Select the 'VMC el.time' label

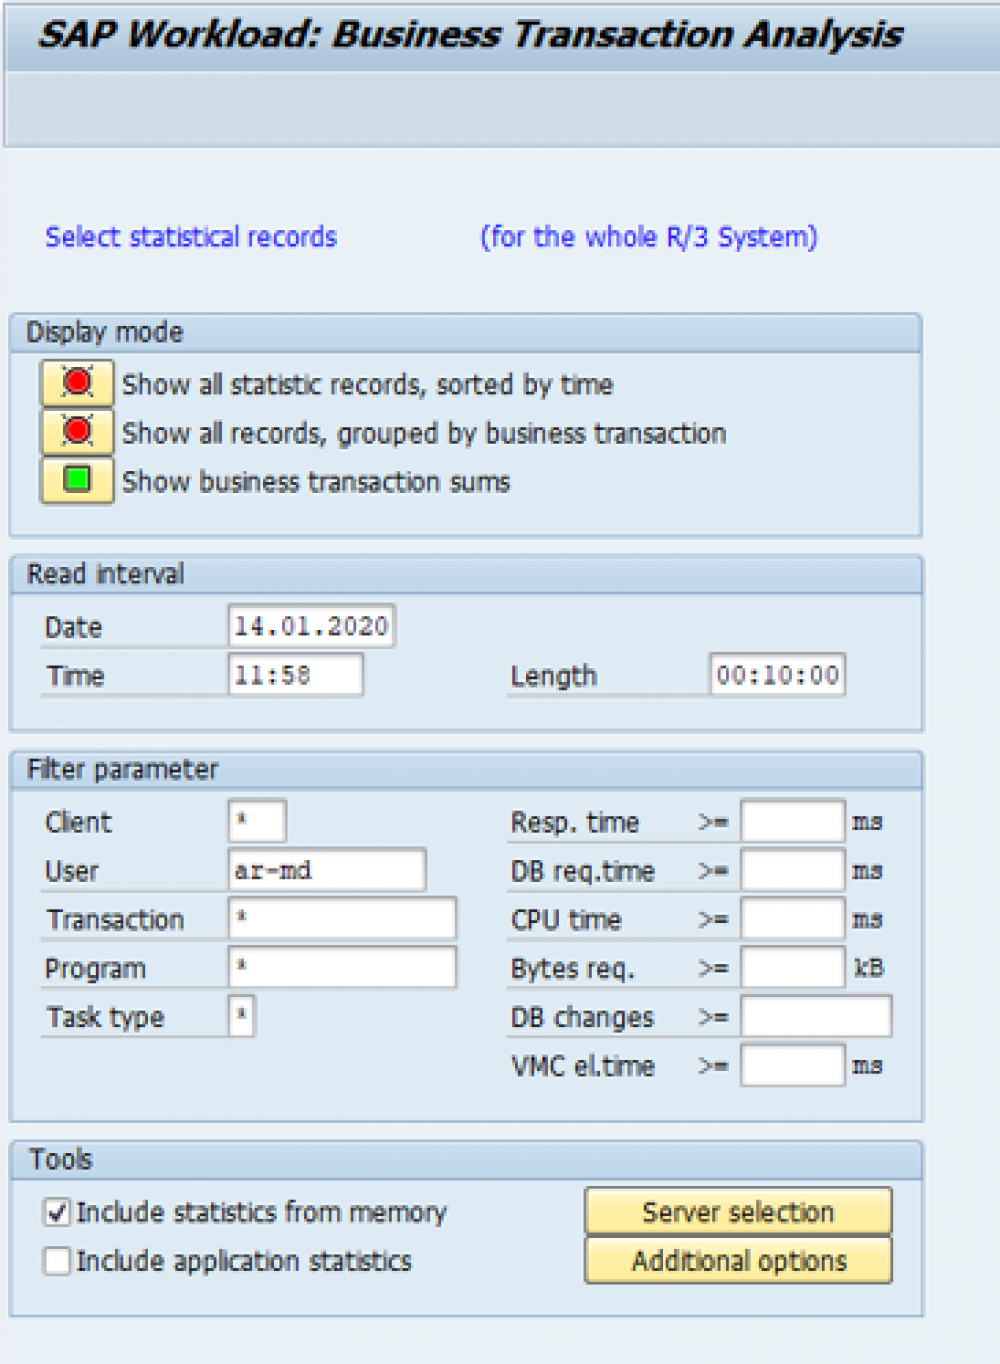(583, 1066)
